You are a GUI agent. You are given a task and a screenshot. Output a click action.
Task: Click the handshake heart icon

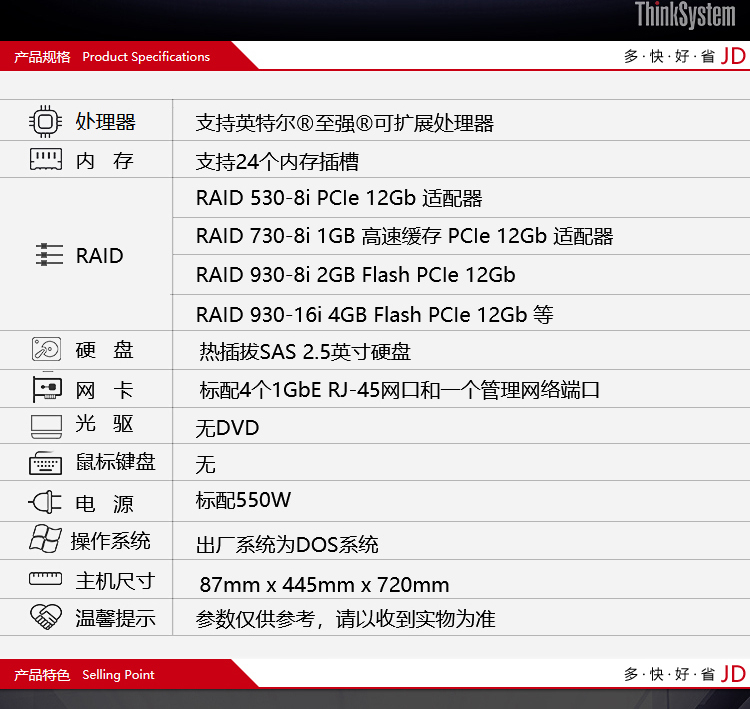(x=46, y=617)
